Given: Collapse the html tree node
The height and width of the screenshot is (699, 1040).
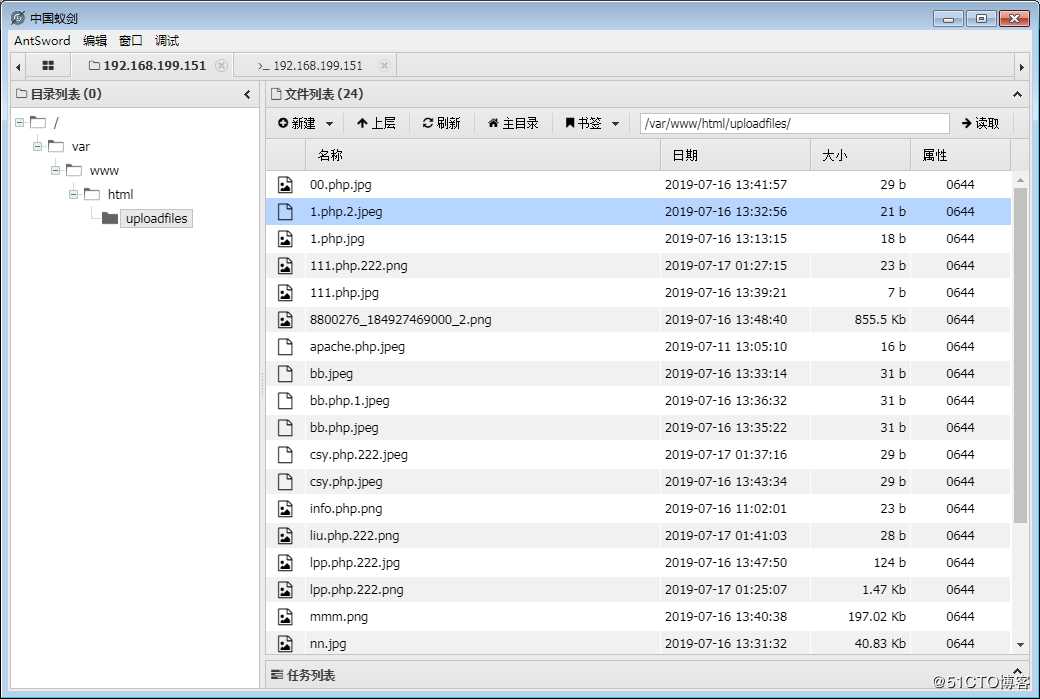Looking at the screenshot, I should tap(73, 194).
